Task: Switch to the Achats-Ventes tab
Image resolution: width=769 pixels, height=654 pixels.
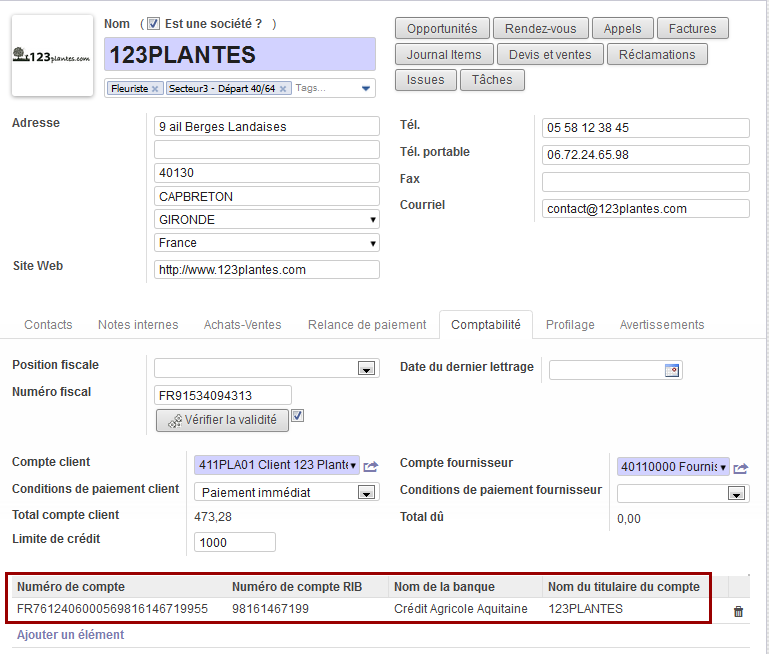Action: tap(243, 325)
